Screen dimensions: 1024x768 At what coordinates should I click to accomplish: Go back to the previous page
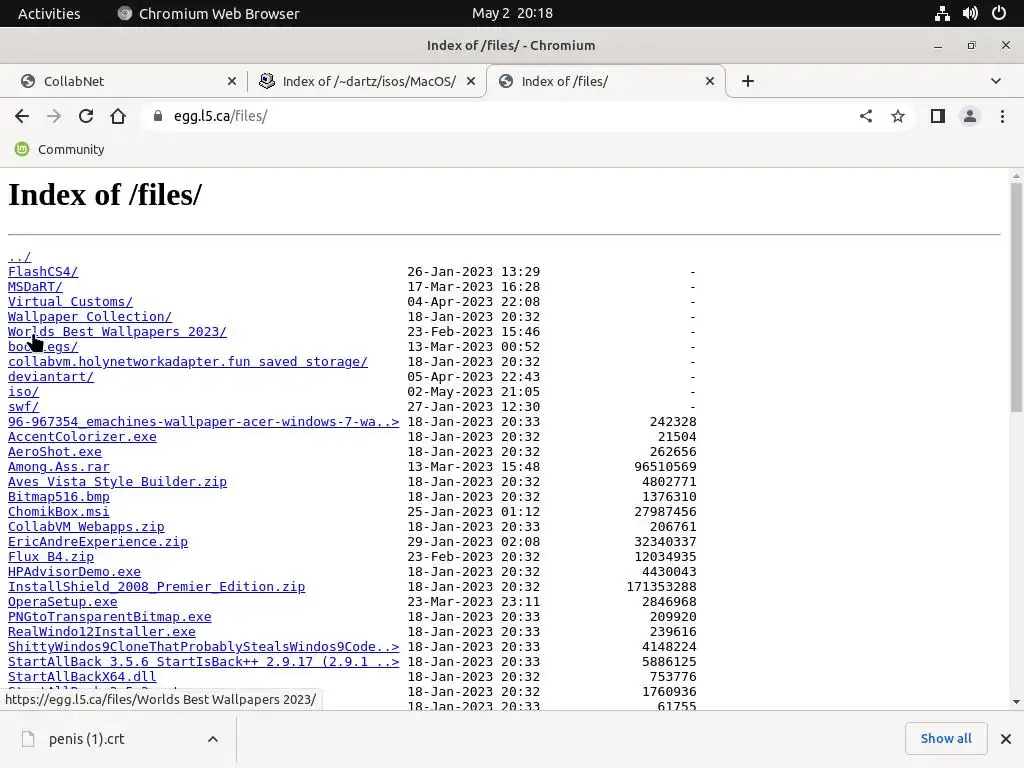22,116
